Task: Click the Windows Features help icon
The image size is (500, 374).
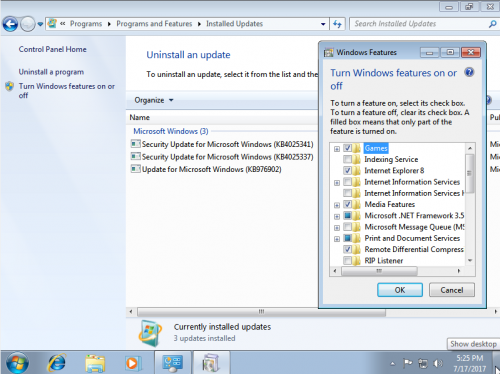Action: click(469, 72)
